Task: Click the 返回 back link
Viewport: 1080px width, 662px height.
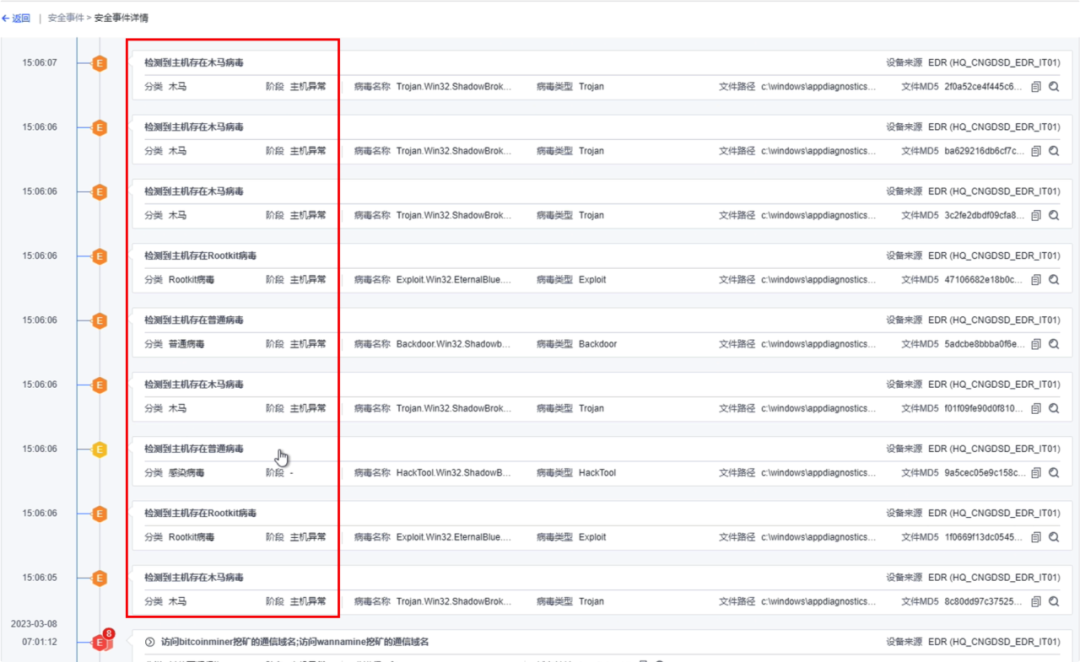Action: 17,17
